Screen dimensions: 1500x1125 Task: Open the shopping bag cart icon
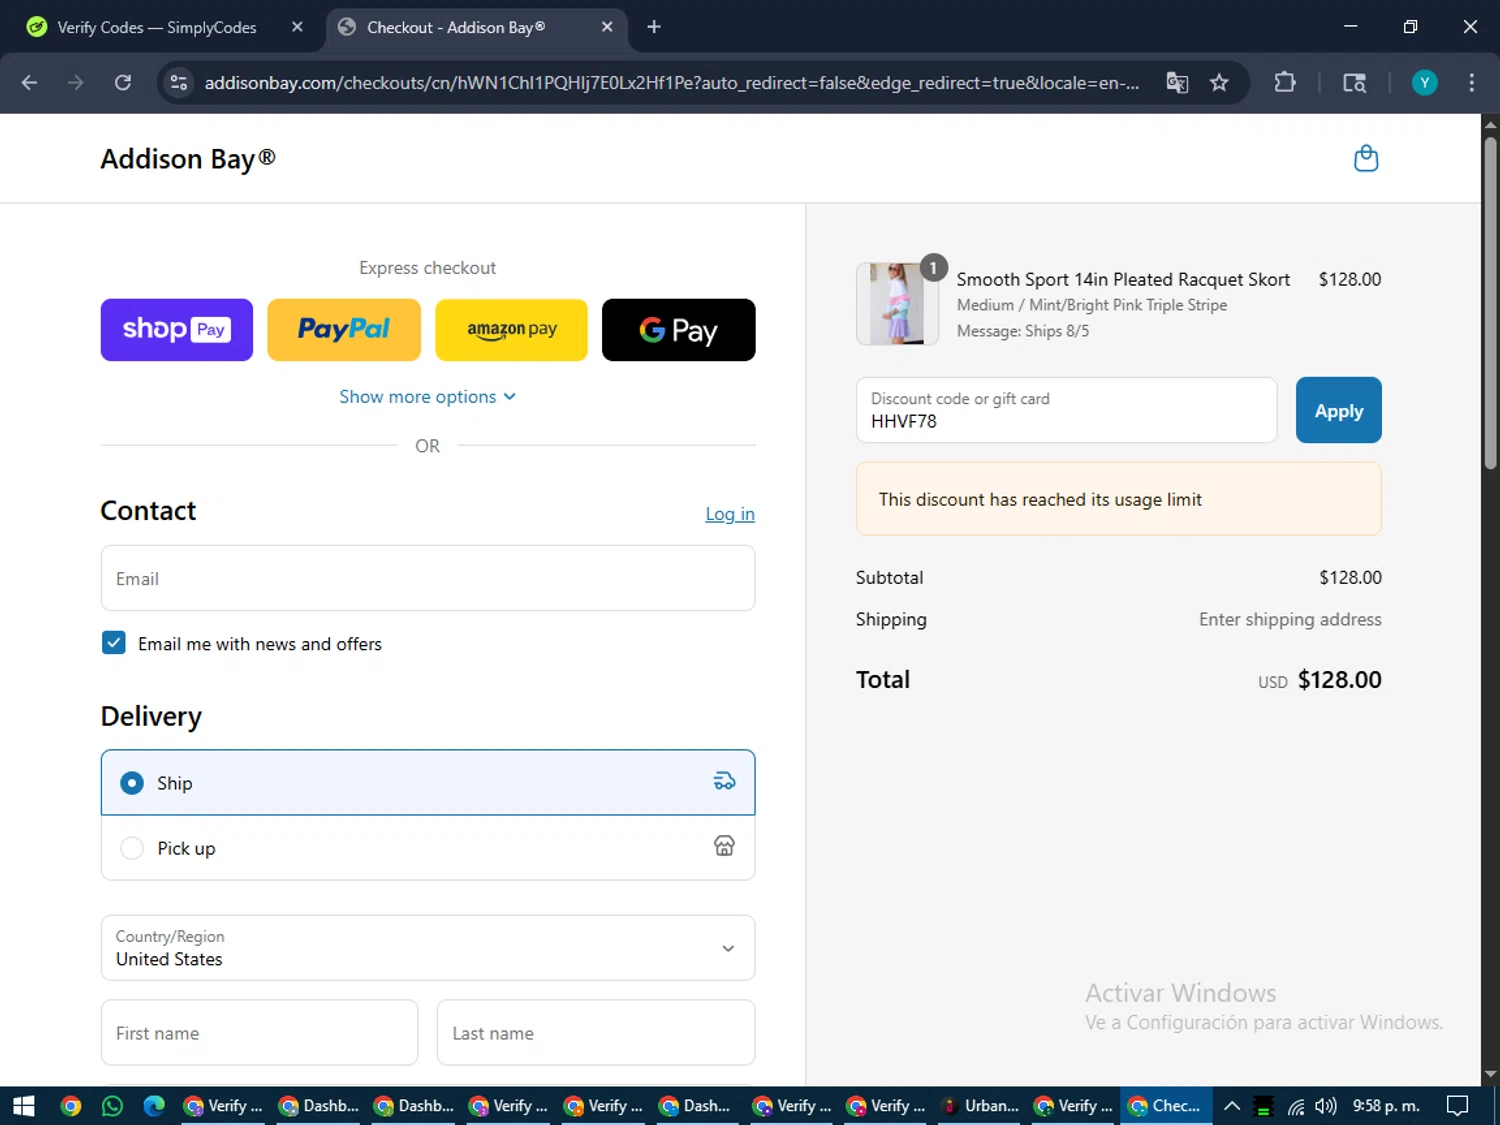(1366, 158)
